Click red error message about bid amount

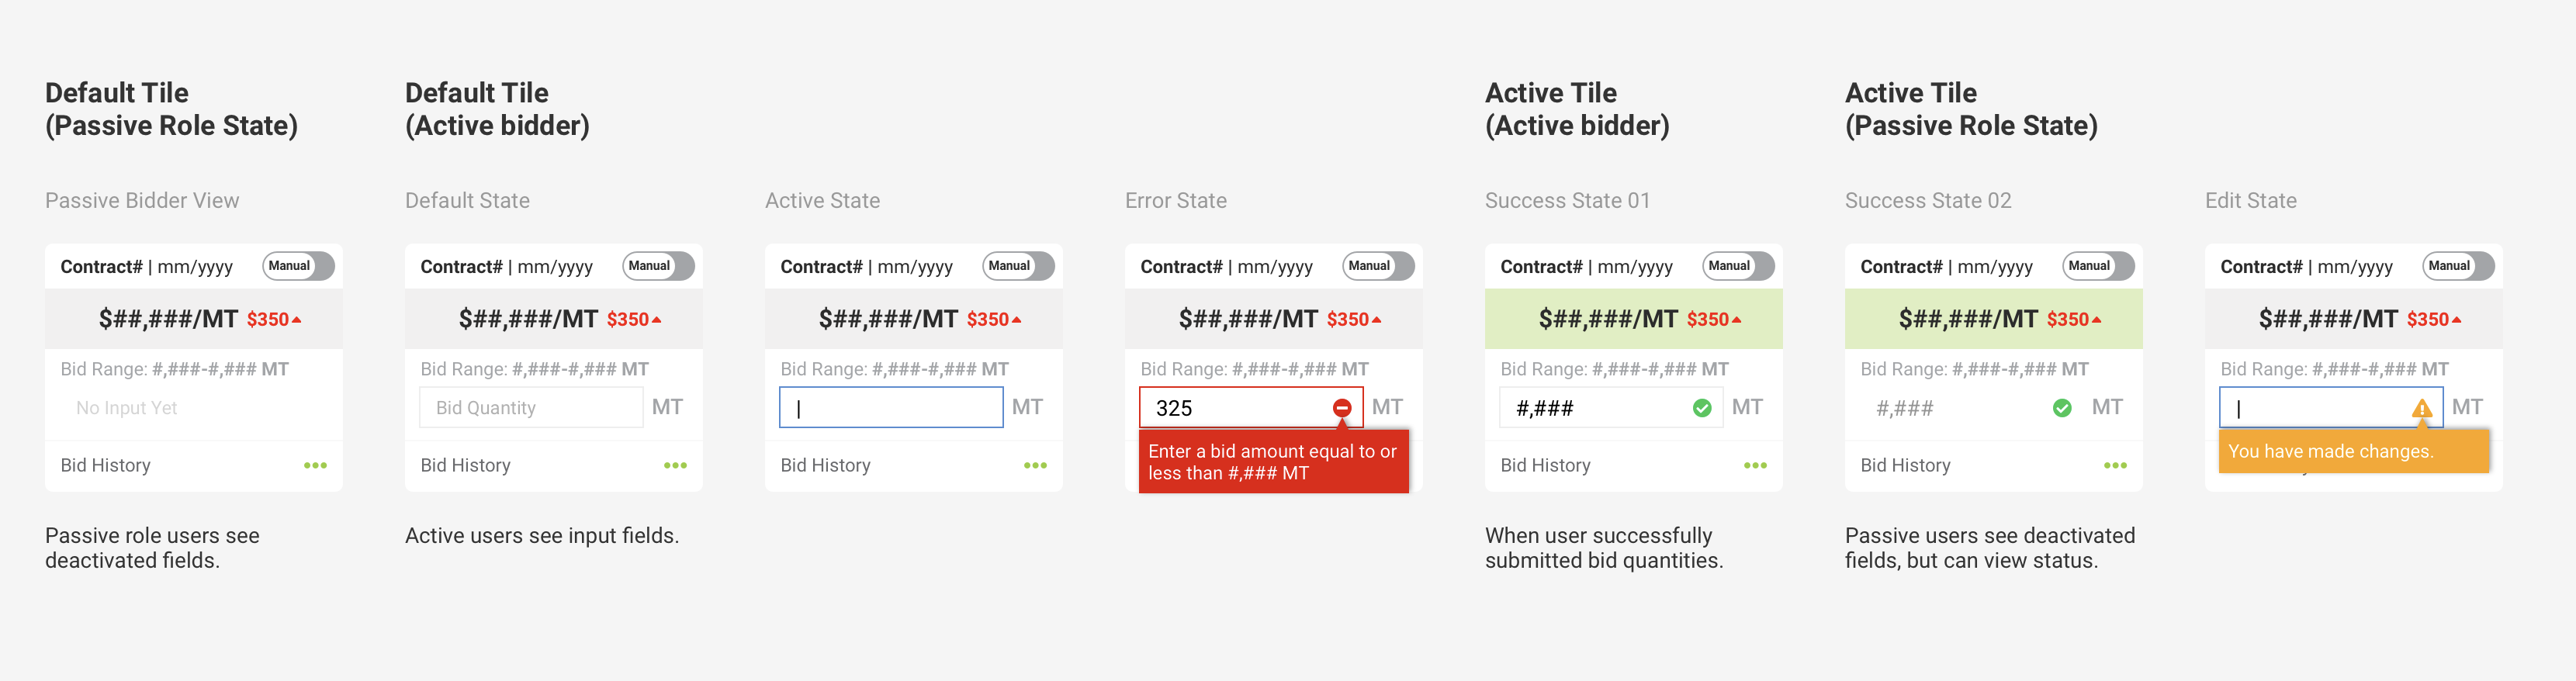[1273, 462]
